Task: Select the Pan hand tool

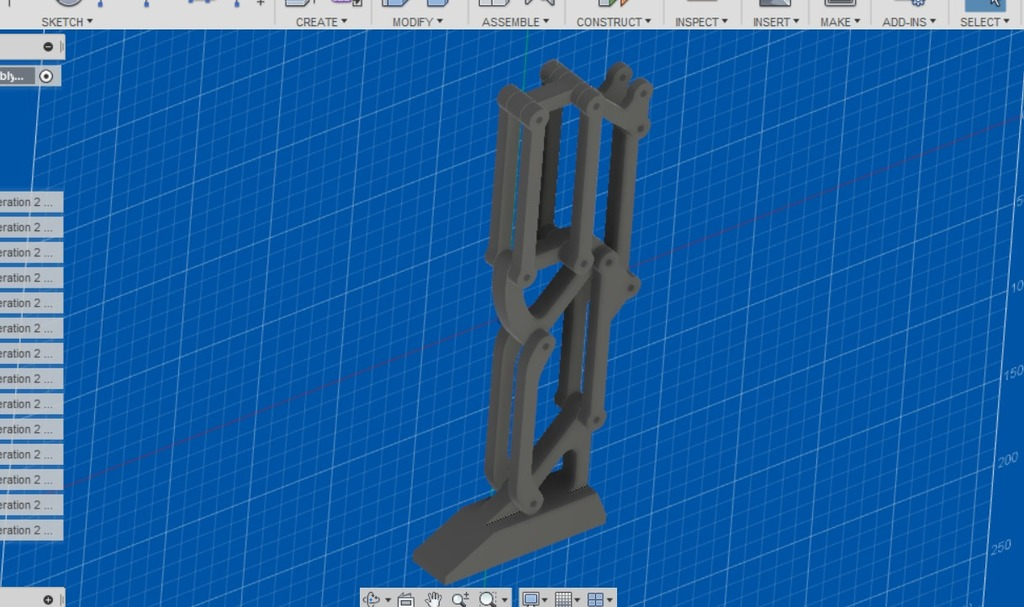Action: [x=433, y=599]
